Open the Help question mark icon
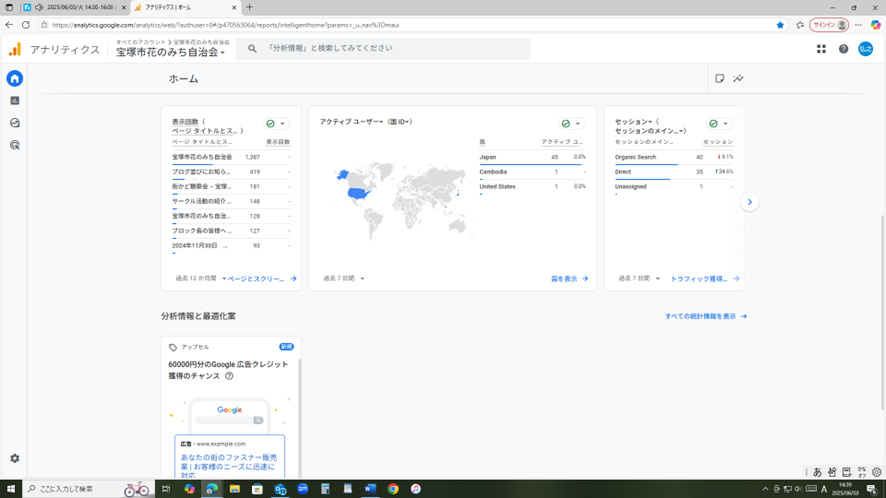This screenshot has width=886, height=498. point(843,49)
